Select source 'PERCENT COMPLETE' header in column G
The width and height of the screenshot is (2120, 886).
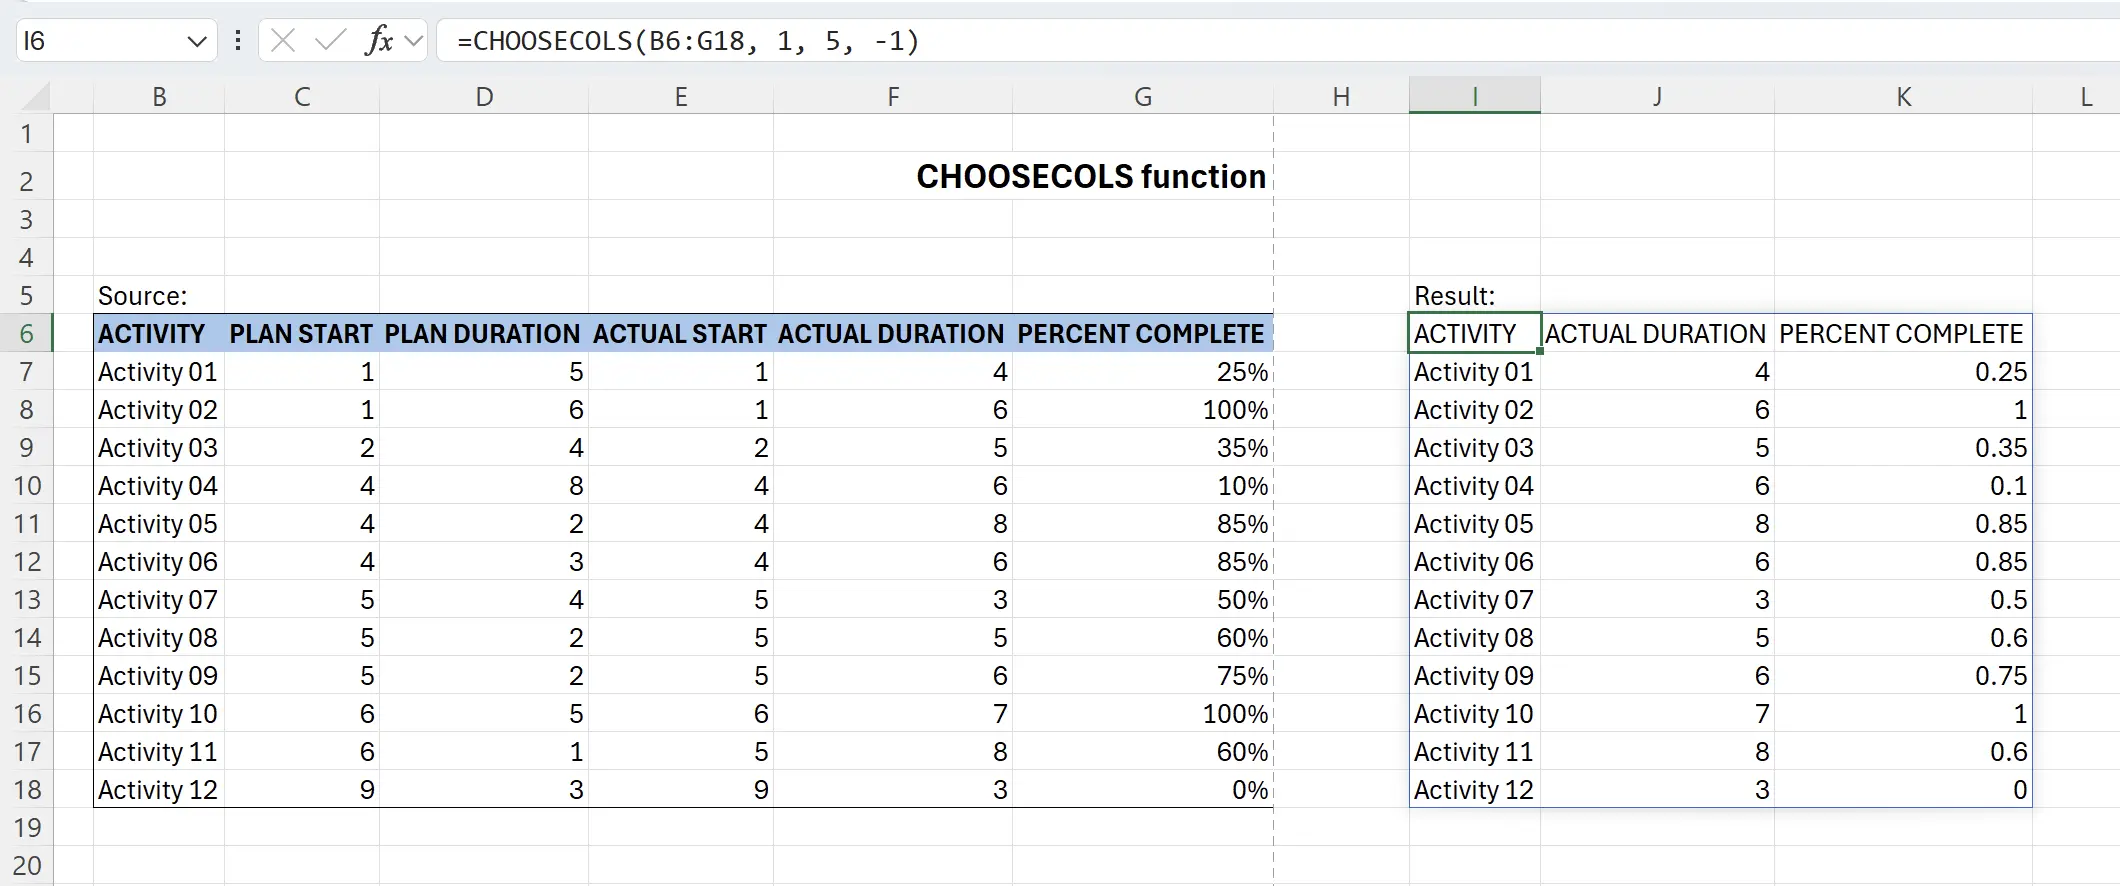point(1143,334)
